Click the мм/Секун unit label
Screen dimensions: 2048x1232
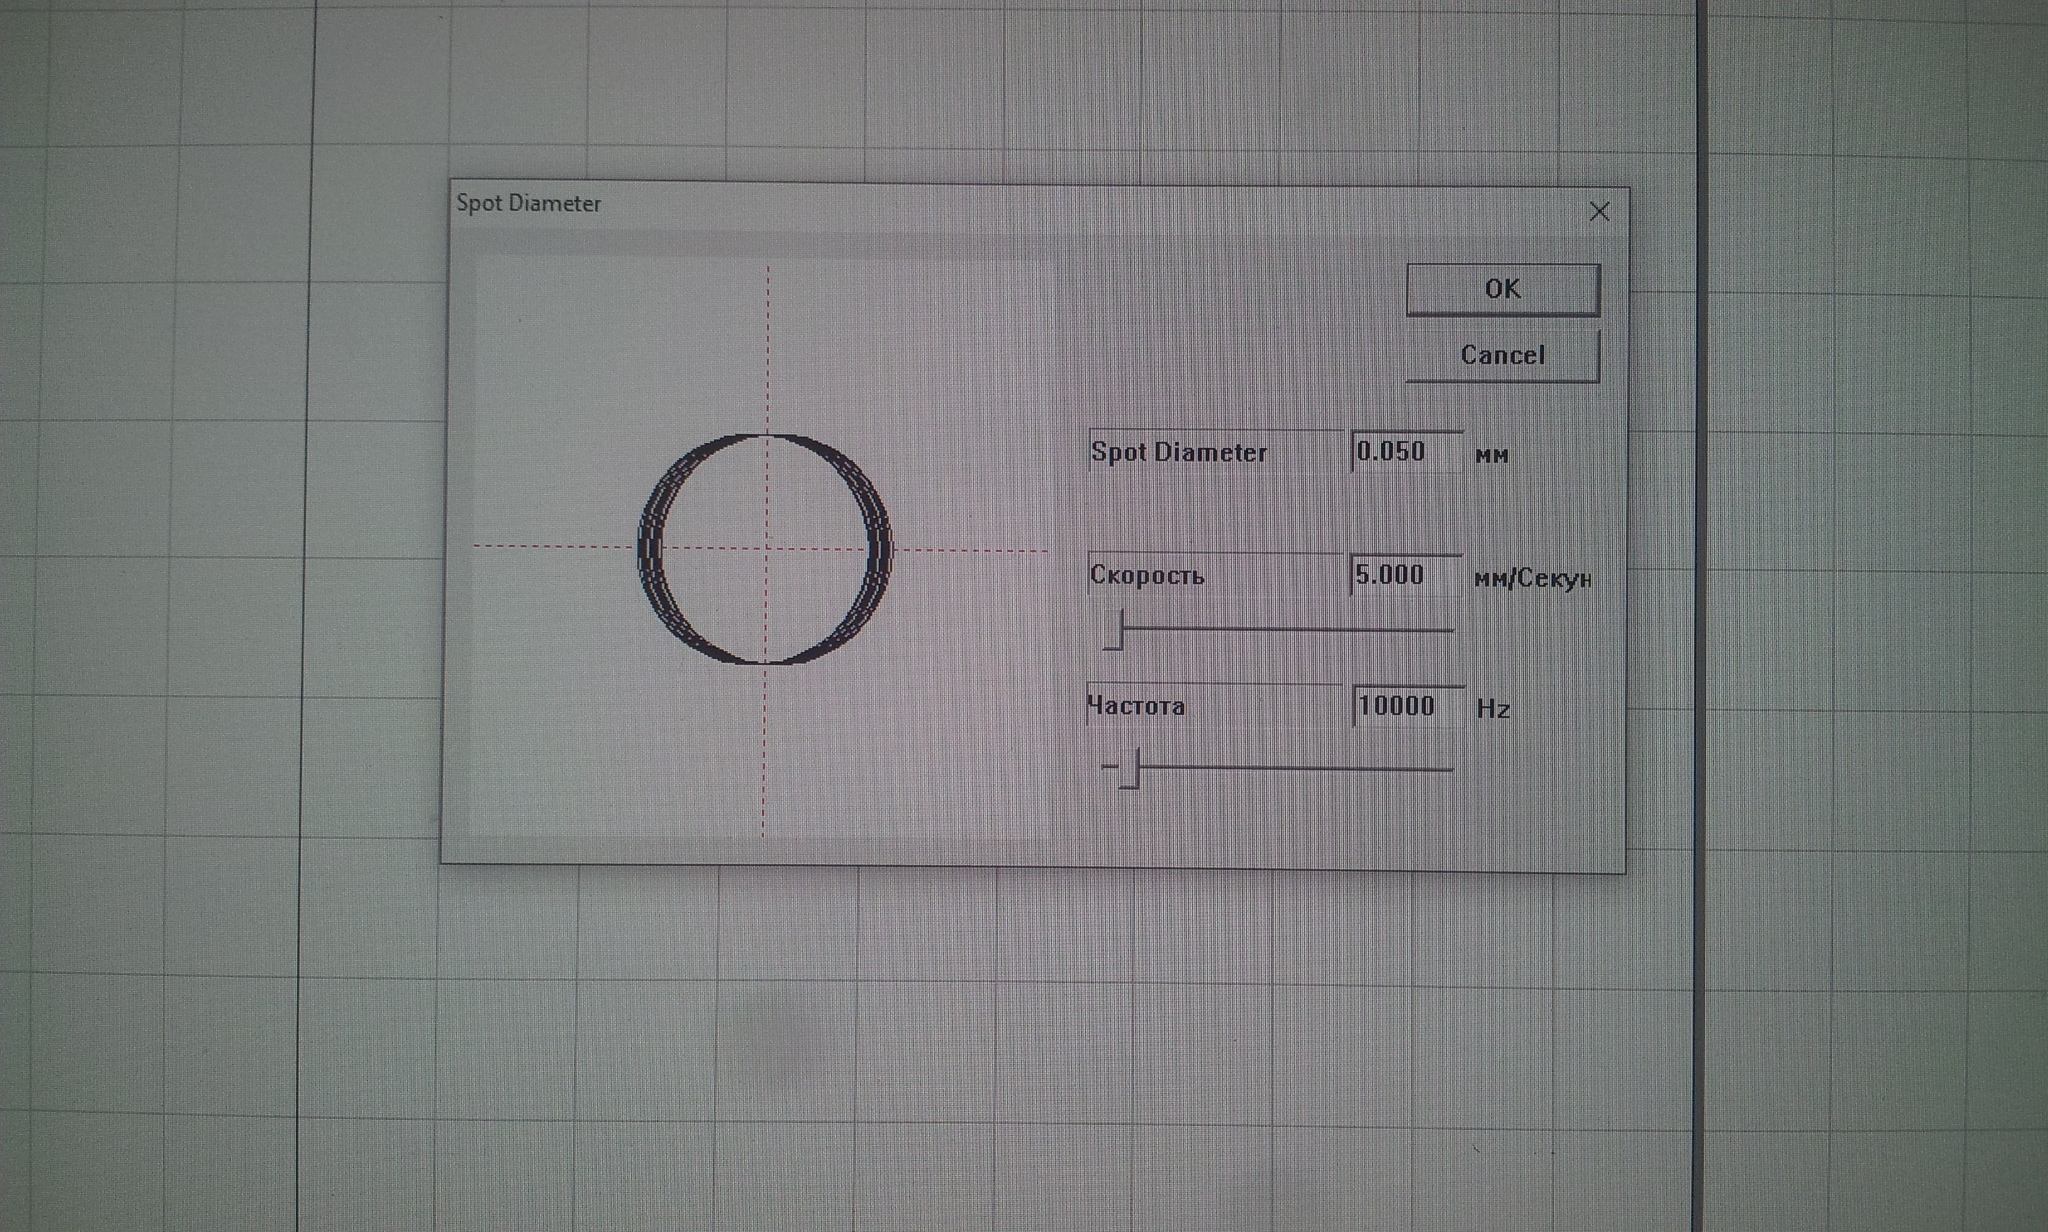[1532, 579]
